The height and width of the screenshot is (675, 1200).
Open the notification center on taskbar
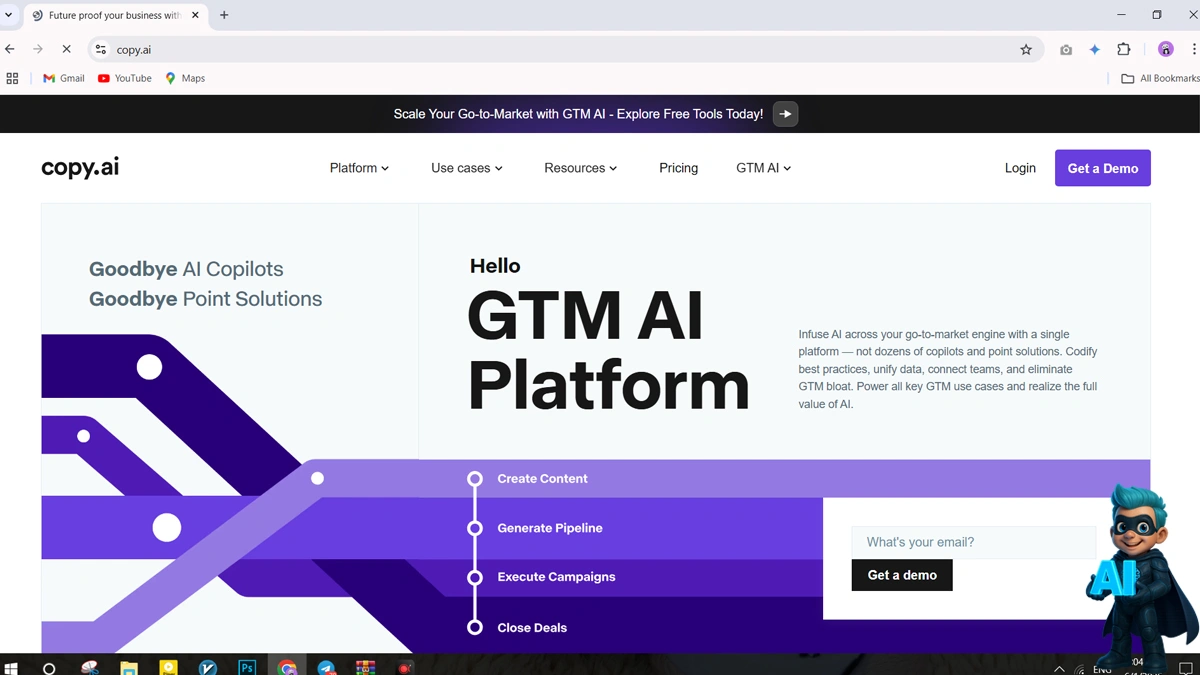pyautogui.click(x=1187, y=668)
